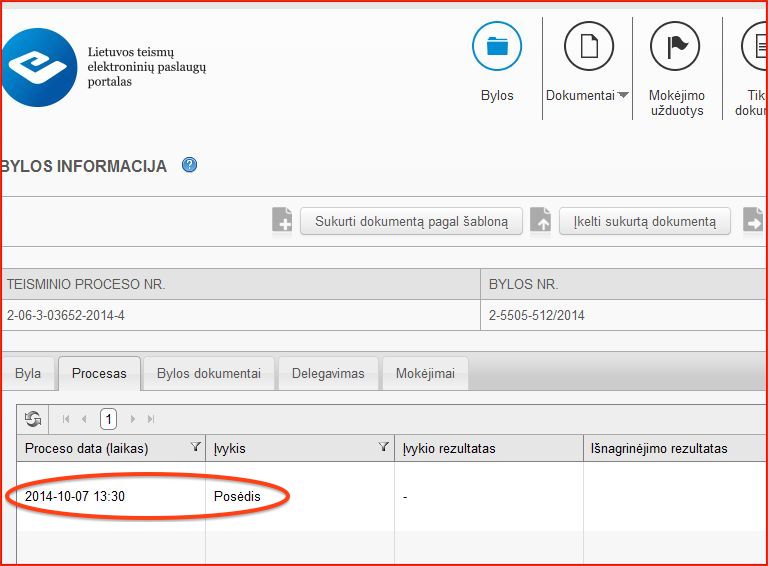Image resolution: width=768 pixels, height=566 pixels.
Task: Open the Bylos folder icon
Action: pyautogui.click(x=497, y=46)
